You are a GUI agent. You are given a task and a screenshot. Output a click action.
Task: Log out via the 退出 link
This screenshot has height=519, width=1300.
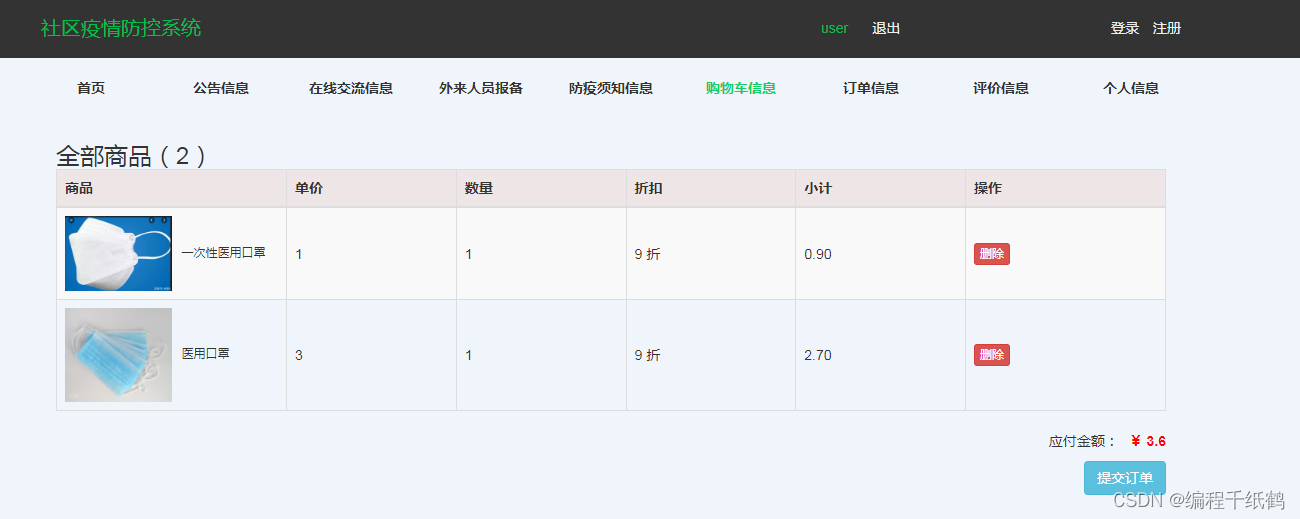point(886,28)
